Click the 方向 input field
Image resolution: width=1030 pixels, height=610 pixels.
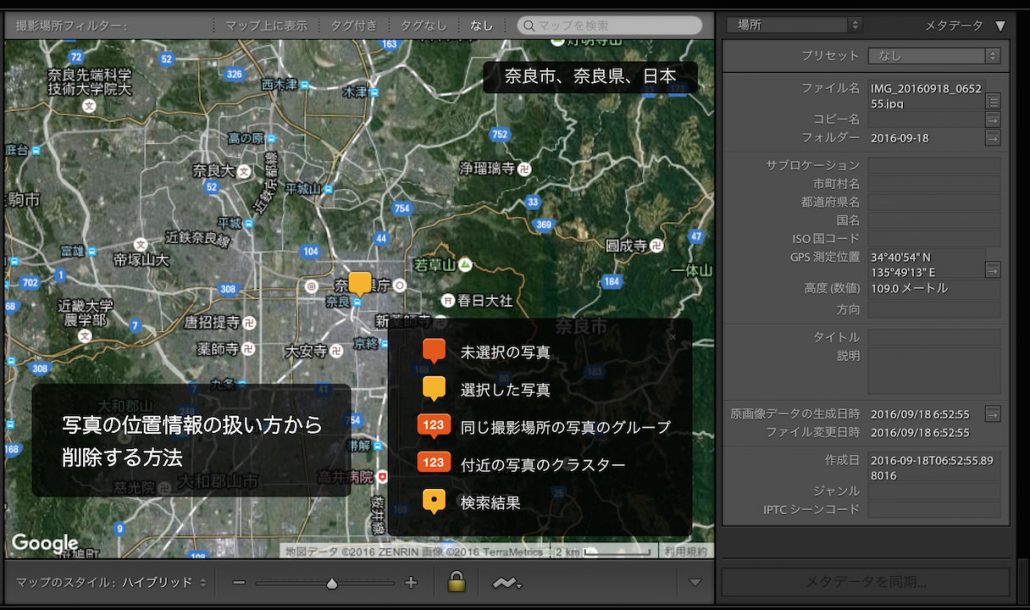(x=934, y=309)
